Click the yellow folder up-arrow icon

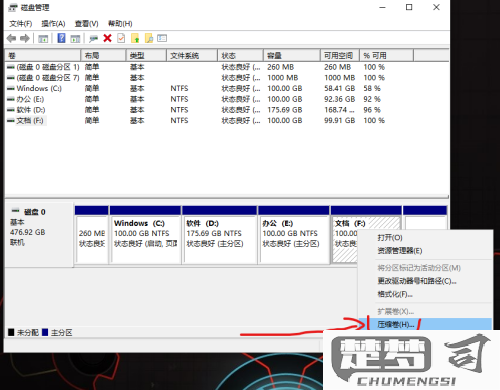coord(135,38)
